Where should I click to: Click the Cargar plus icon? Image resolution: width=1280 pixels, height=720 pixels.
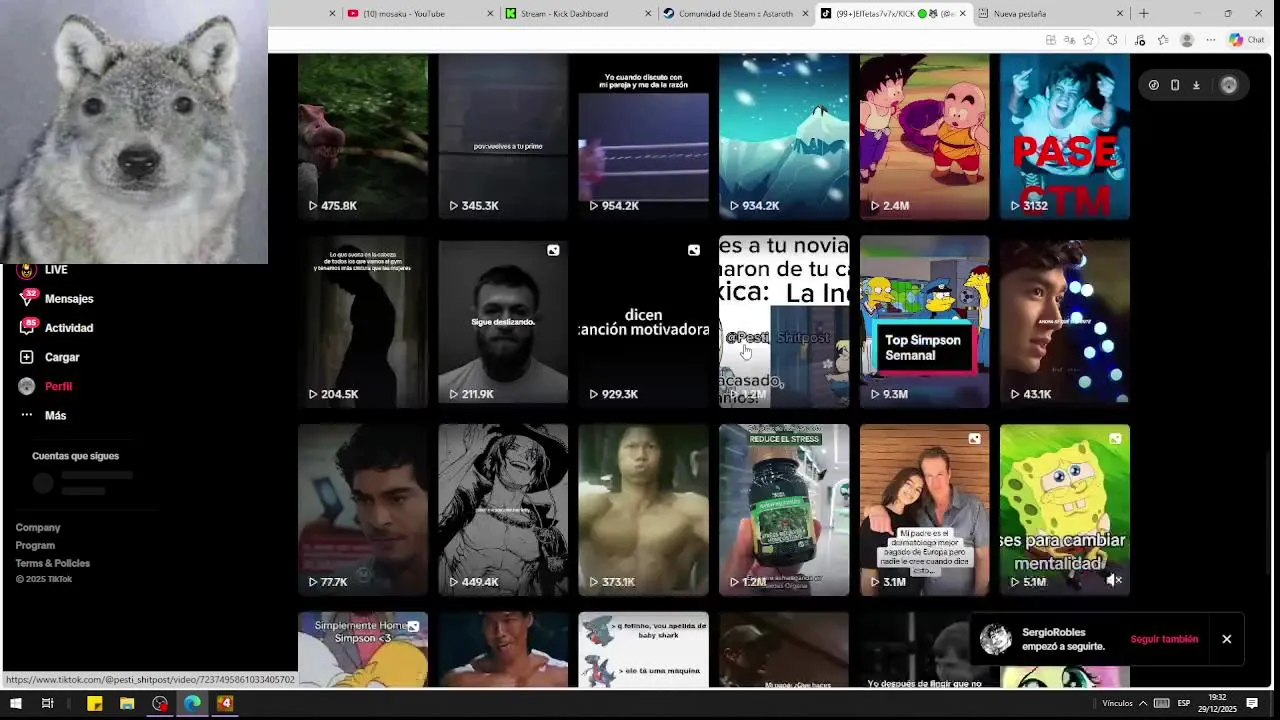[x=27, y=357]
